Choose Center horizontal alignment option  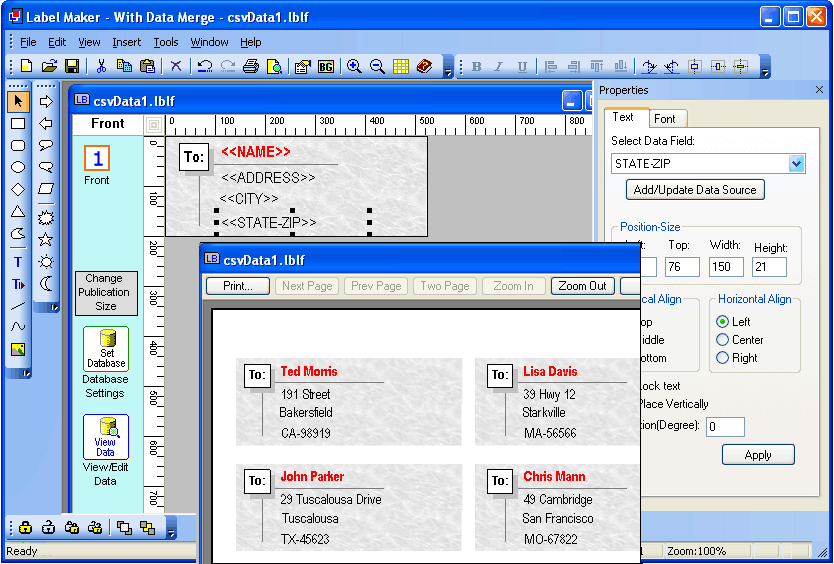click(x=723, y=340)
